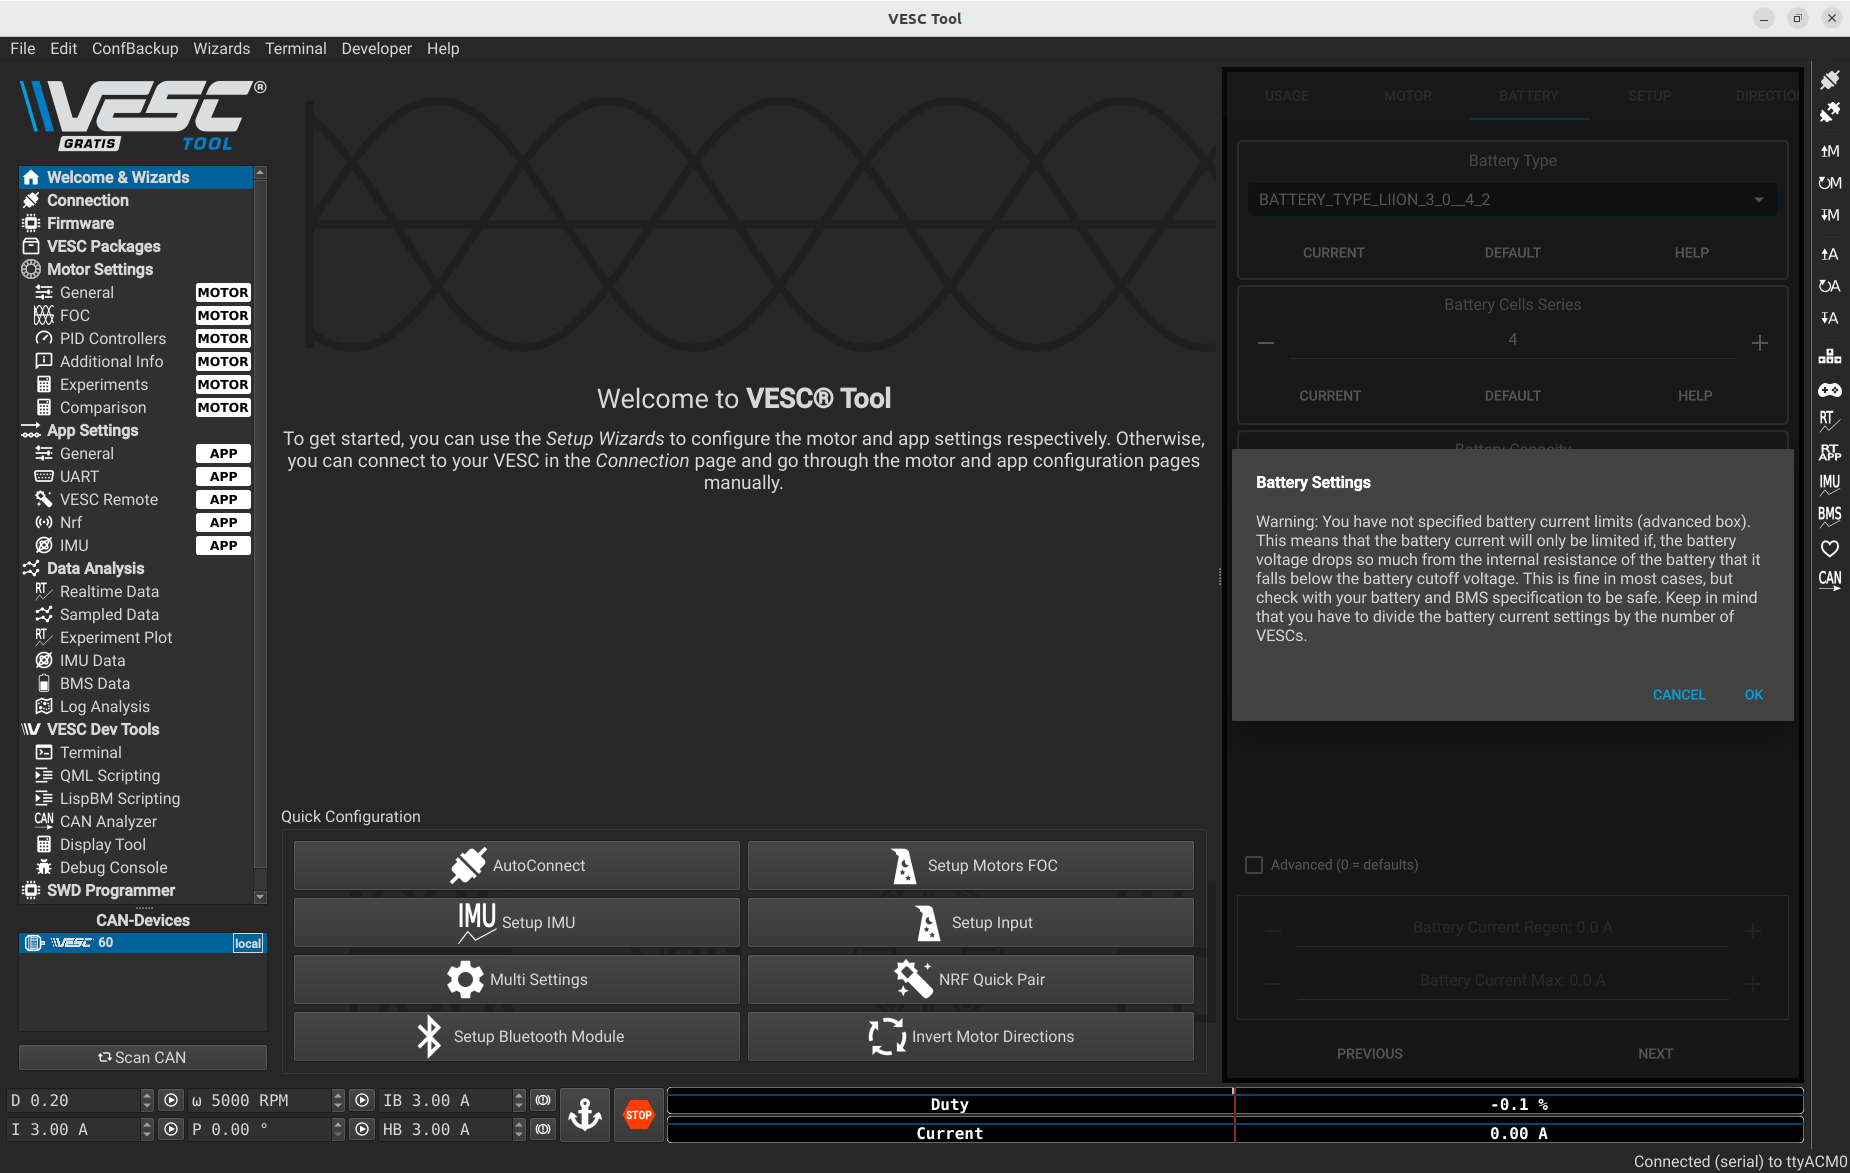
Task: Click play button next to 5000 RPM
Action: click(362, 1100)
